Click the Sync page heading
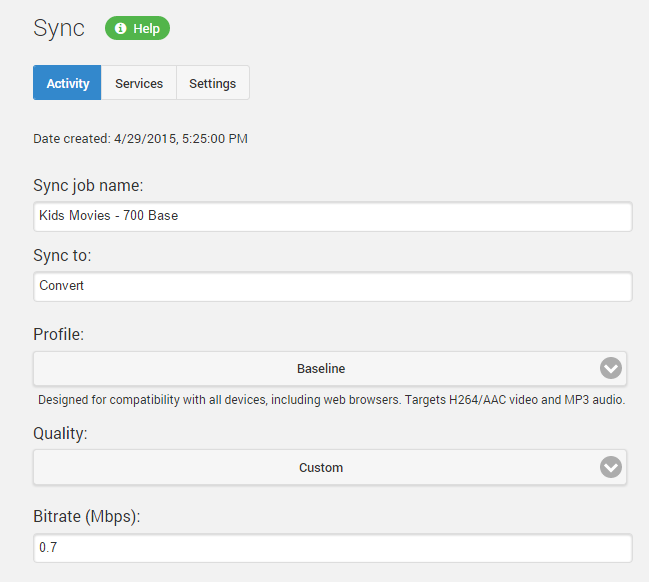 [x=59, y=28]
